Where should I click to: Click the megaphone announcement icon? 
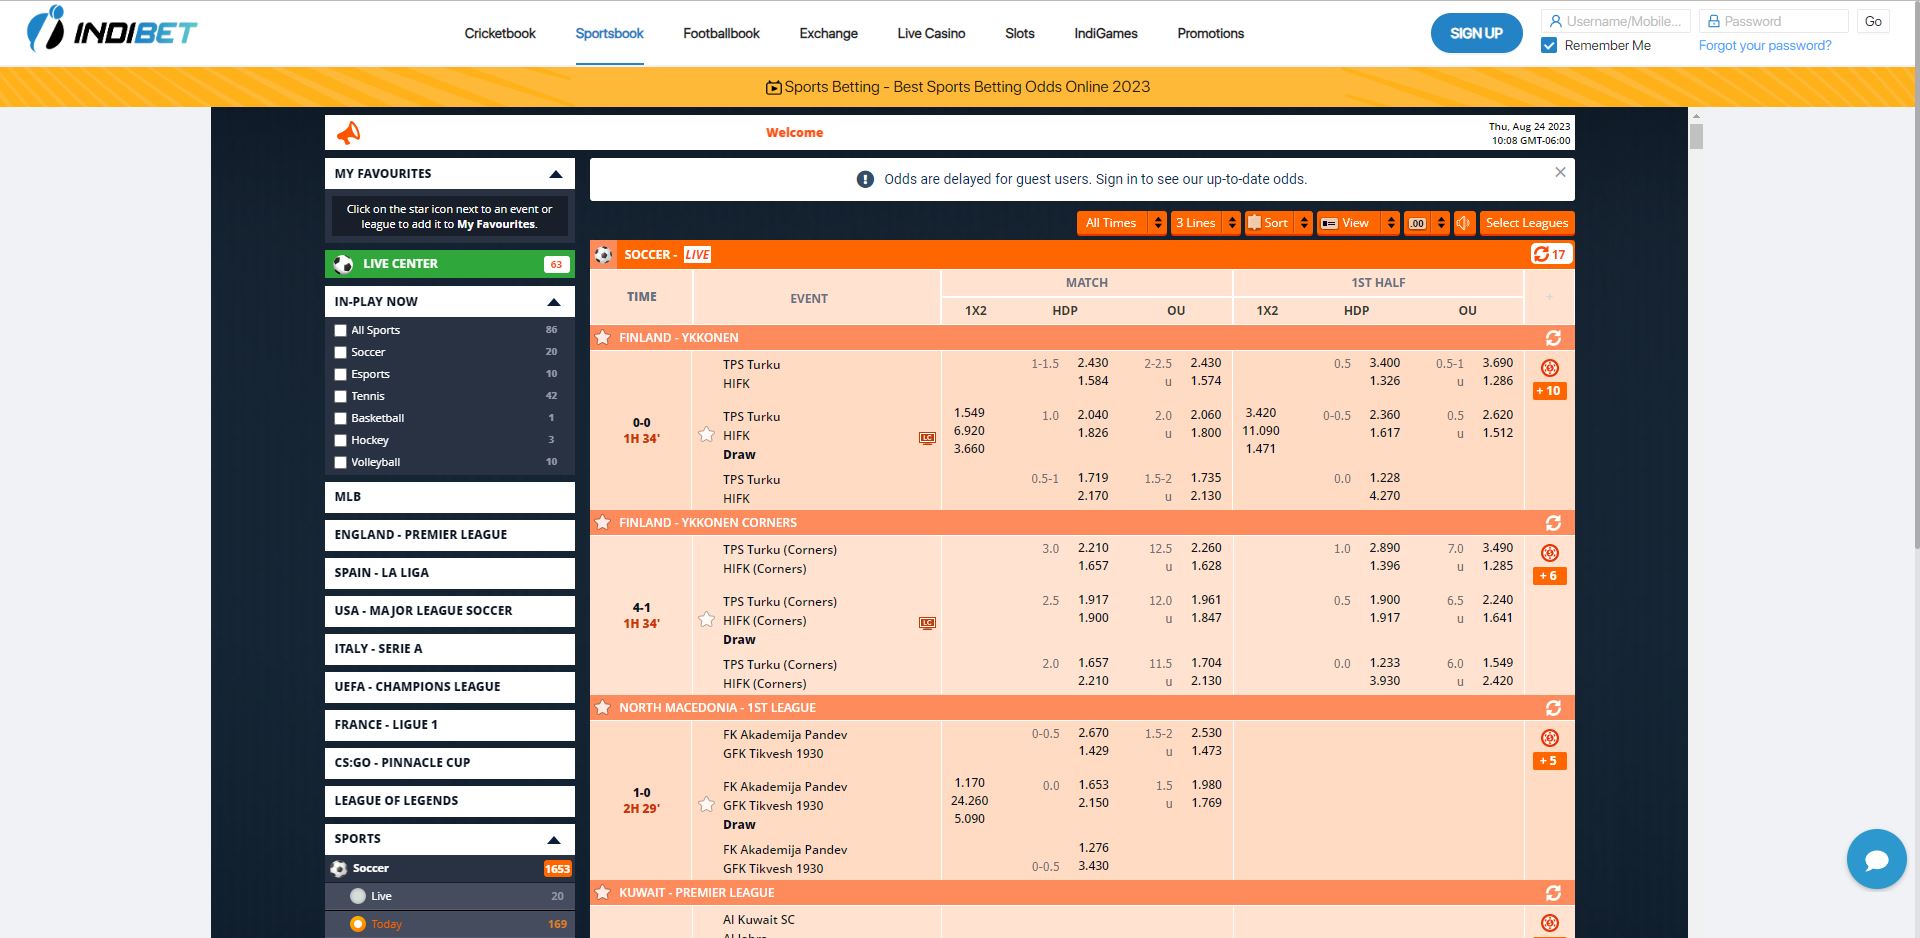pos(348,132)
